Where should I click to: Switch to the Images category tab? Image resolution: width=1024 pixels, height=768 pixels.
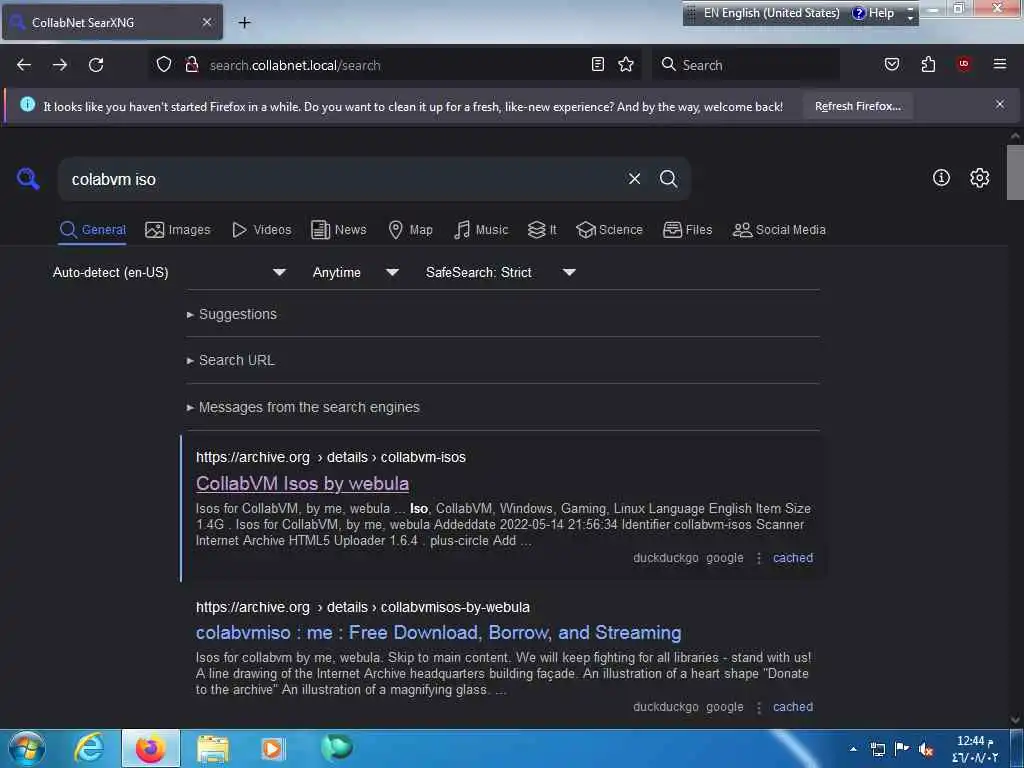click(x=178, y=230)
